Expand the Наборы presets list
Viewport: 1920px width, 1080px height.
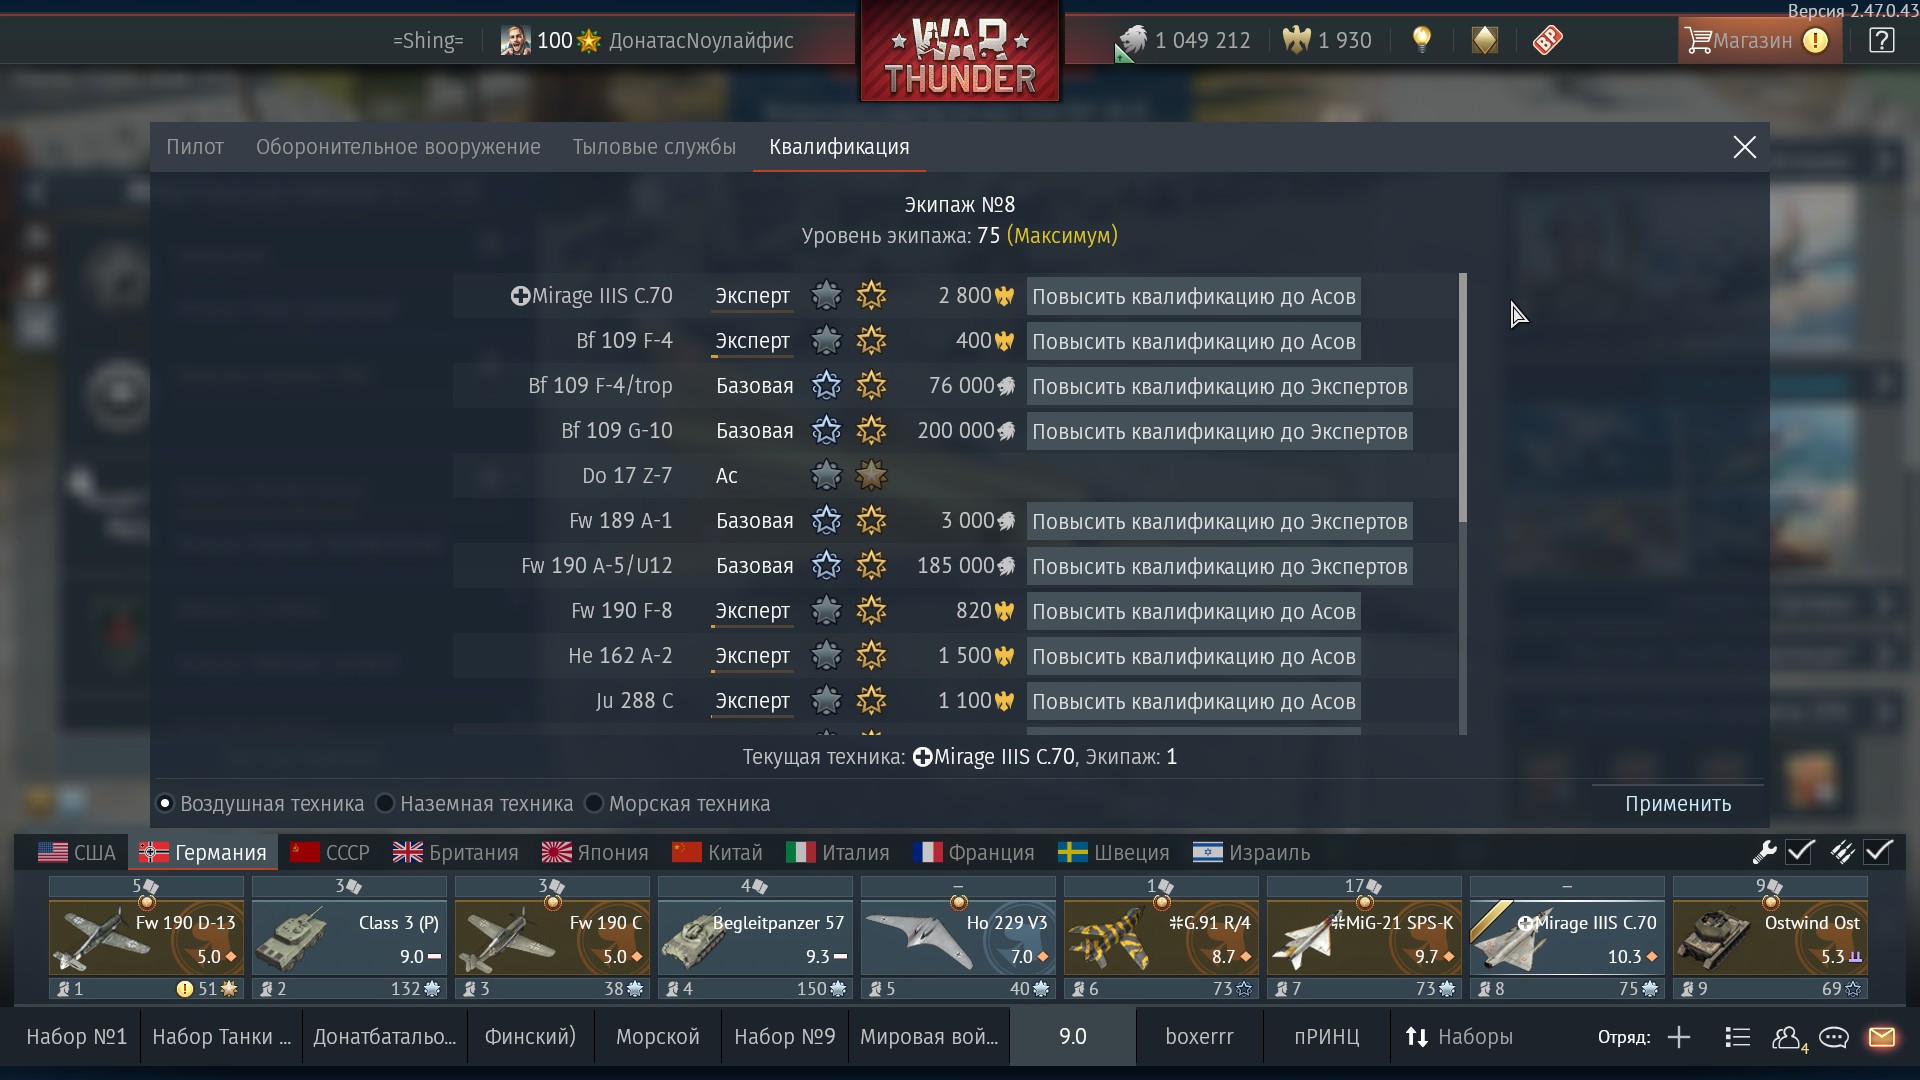pyautogui.click(x=1459, y=1037)
